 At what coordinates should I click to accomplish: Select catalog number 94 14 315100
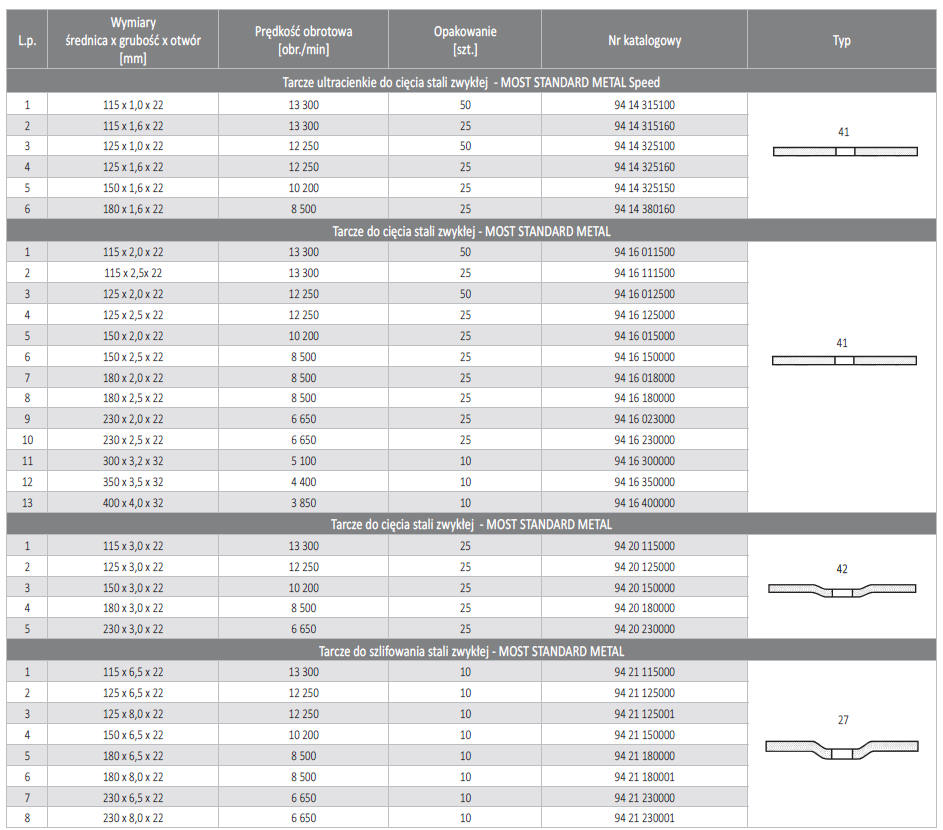coord(644,105)
